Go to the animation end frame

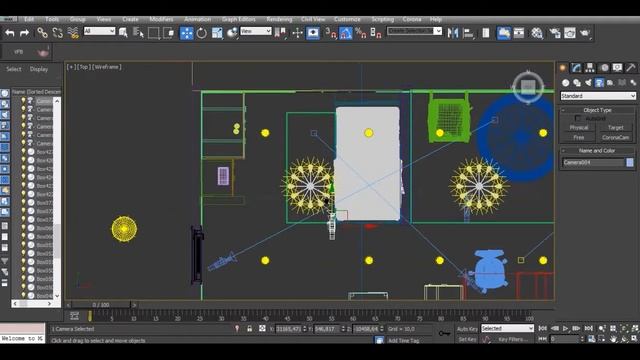click(x=588, y=329)
